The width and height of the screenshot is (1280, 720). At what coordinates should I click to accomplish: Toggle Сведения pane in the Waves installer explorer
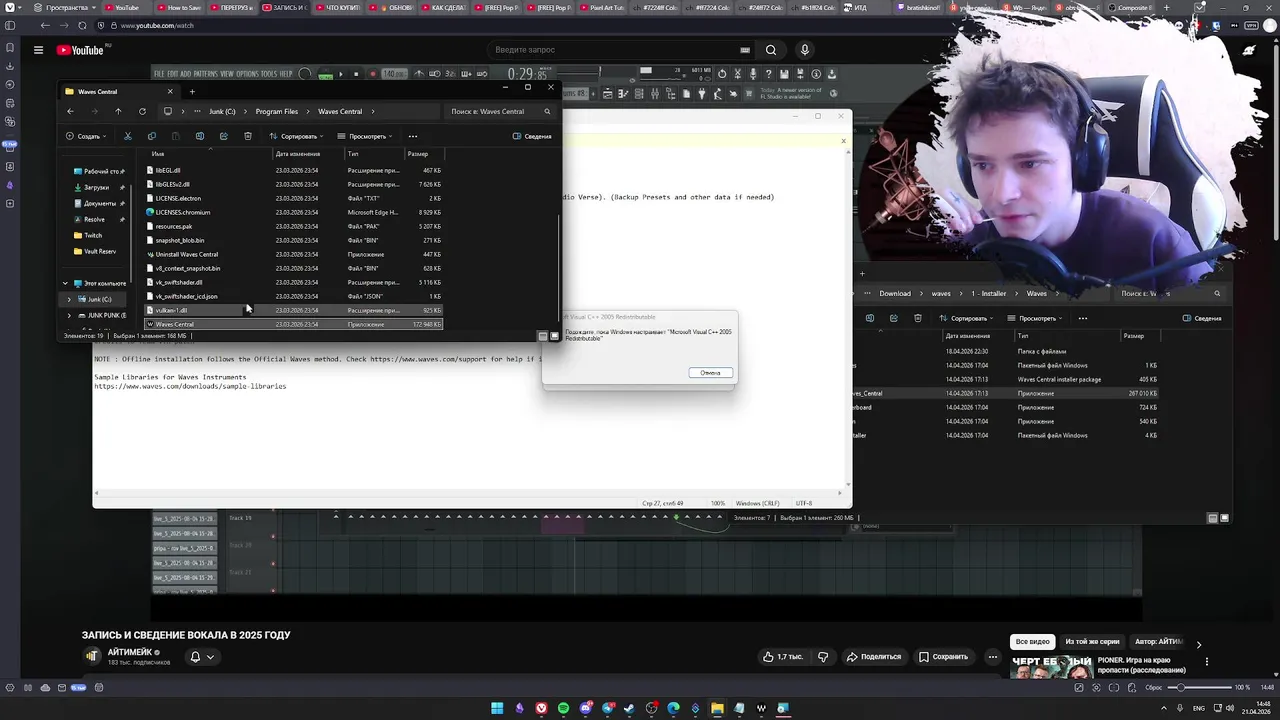click(1202, 318)
